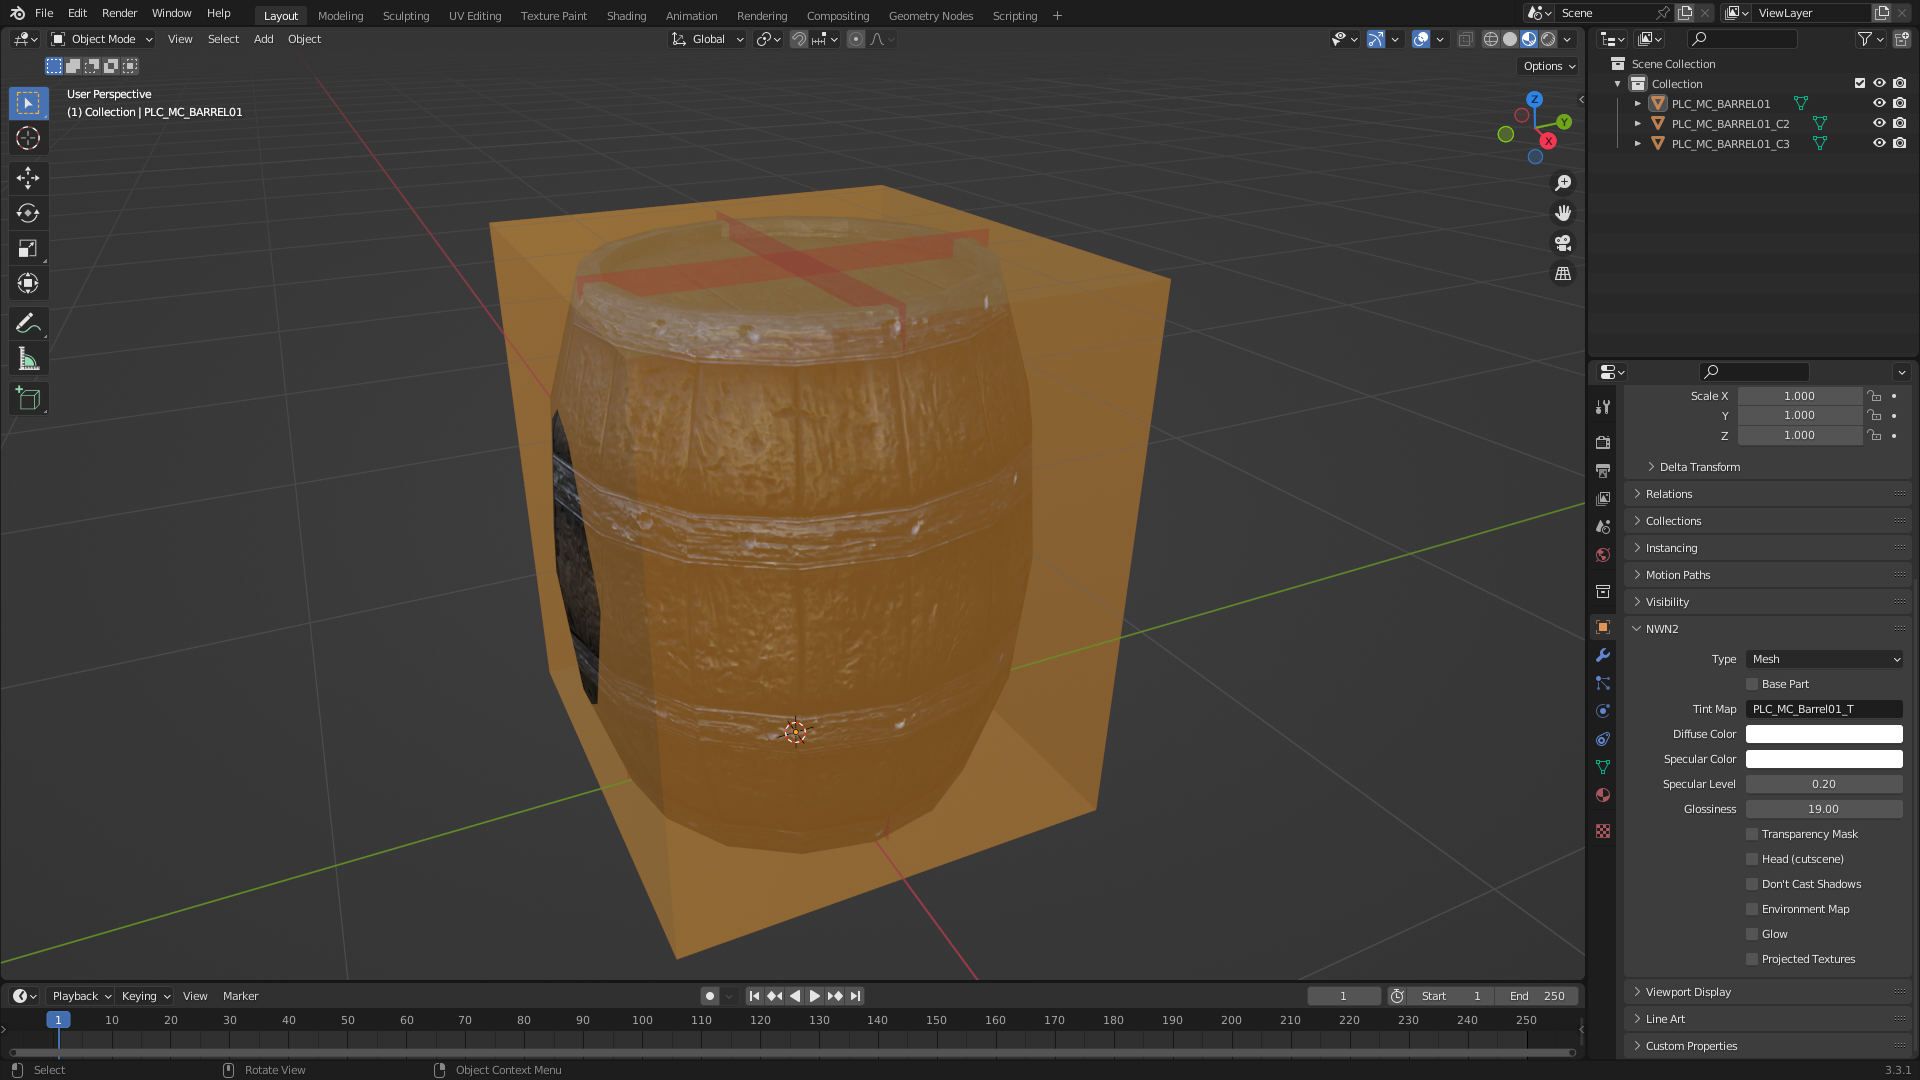1920x1080 pixels.
Task: Open the Scene properties tab
Action: (x=1603, y=526)
